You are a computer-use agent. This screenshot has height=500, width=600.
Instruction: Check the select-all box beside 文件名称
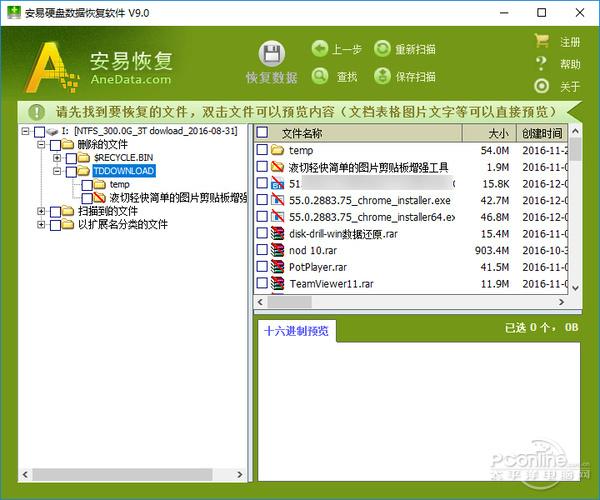tap(262, 132)
